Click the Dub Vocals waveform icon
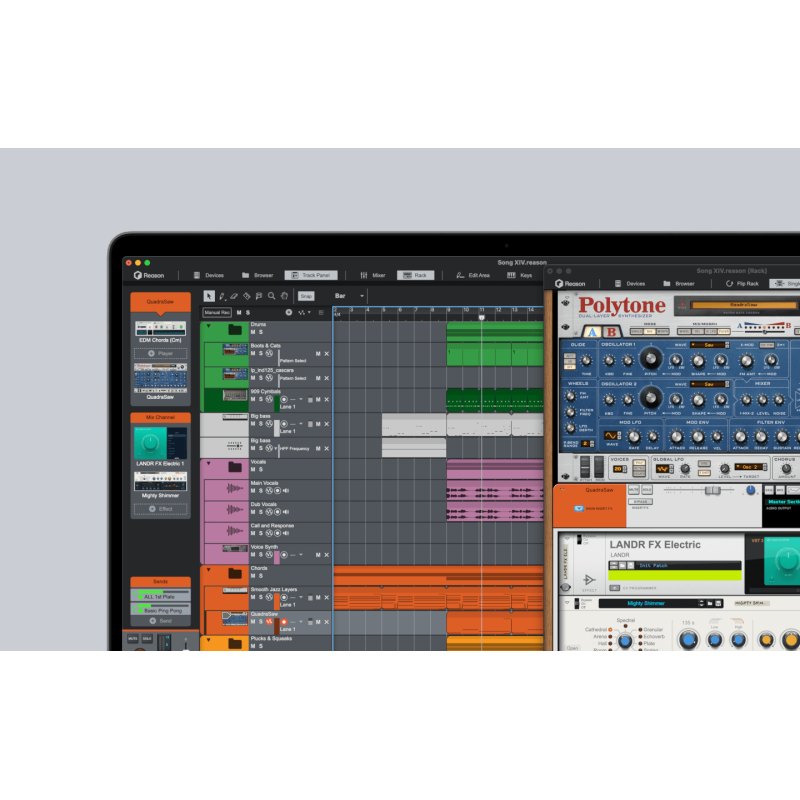Viewport: 800px width, 800px height. [x=234, y=510]
